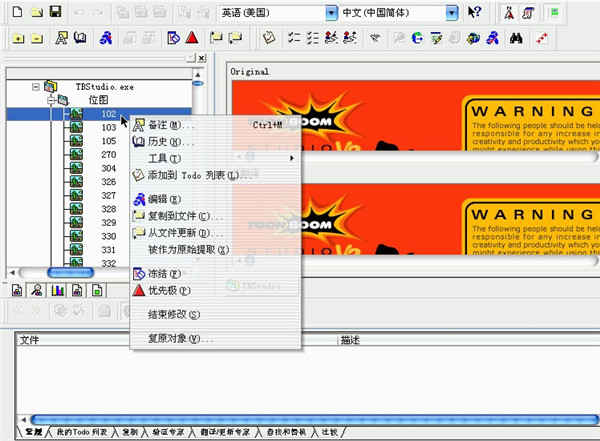The image size is (600, 441).
Task: Click the red compass tool icon
Action: tap(509, 13)
